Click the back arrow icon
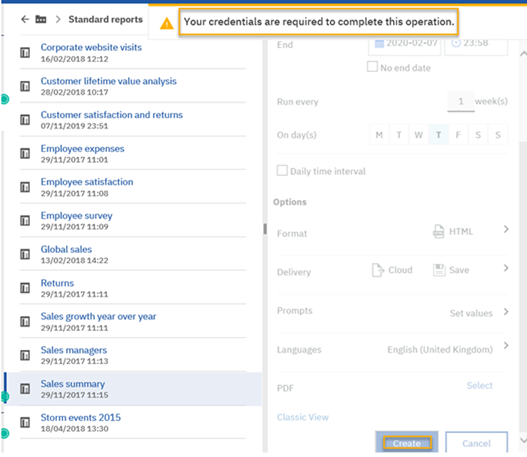The width and height of the screenshot is (527, 457). click(x=25, y=19)
